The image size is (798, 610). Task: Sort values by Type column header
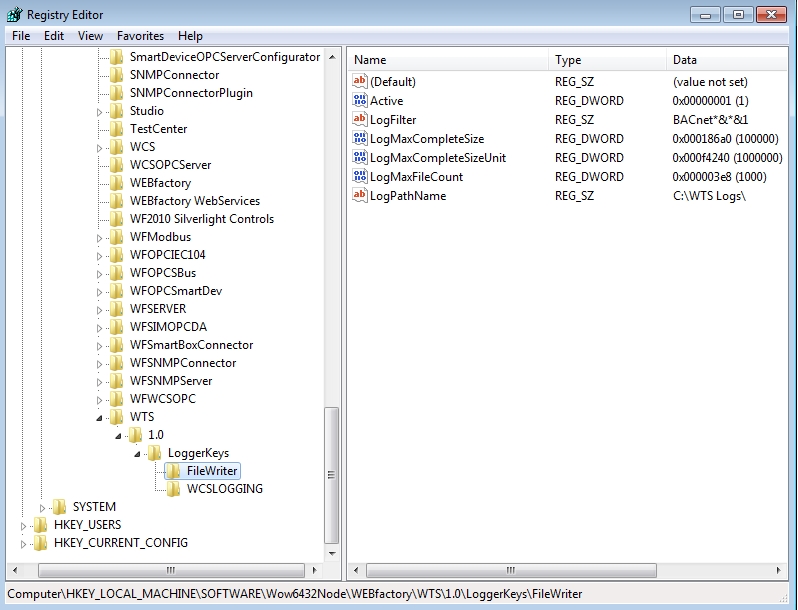608,60
